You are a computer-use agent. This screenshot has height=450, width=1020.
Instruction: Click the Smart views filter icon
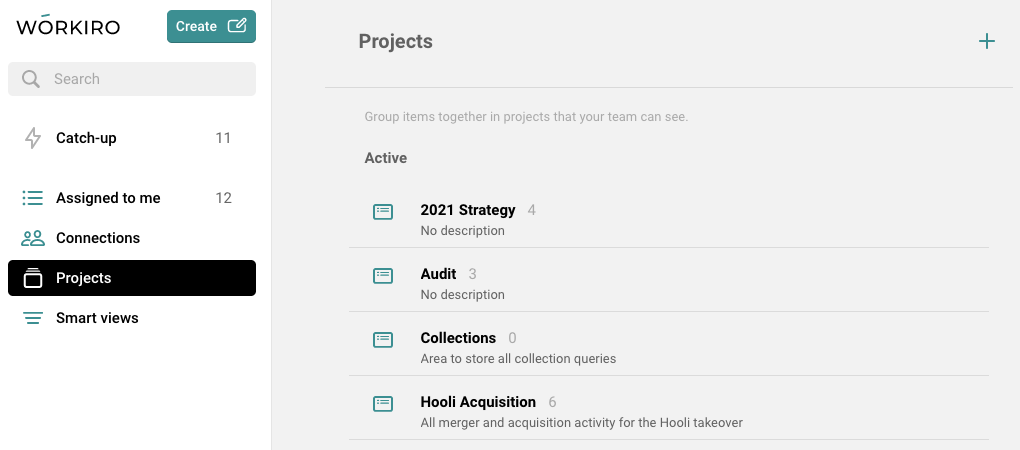(33, 318)
